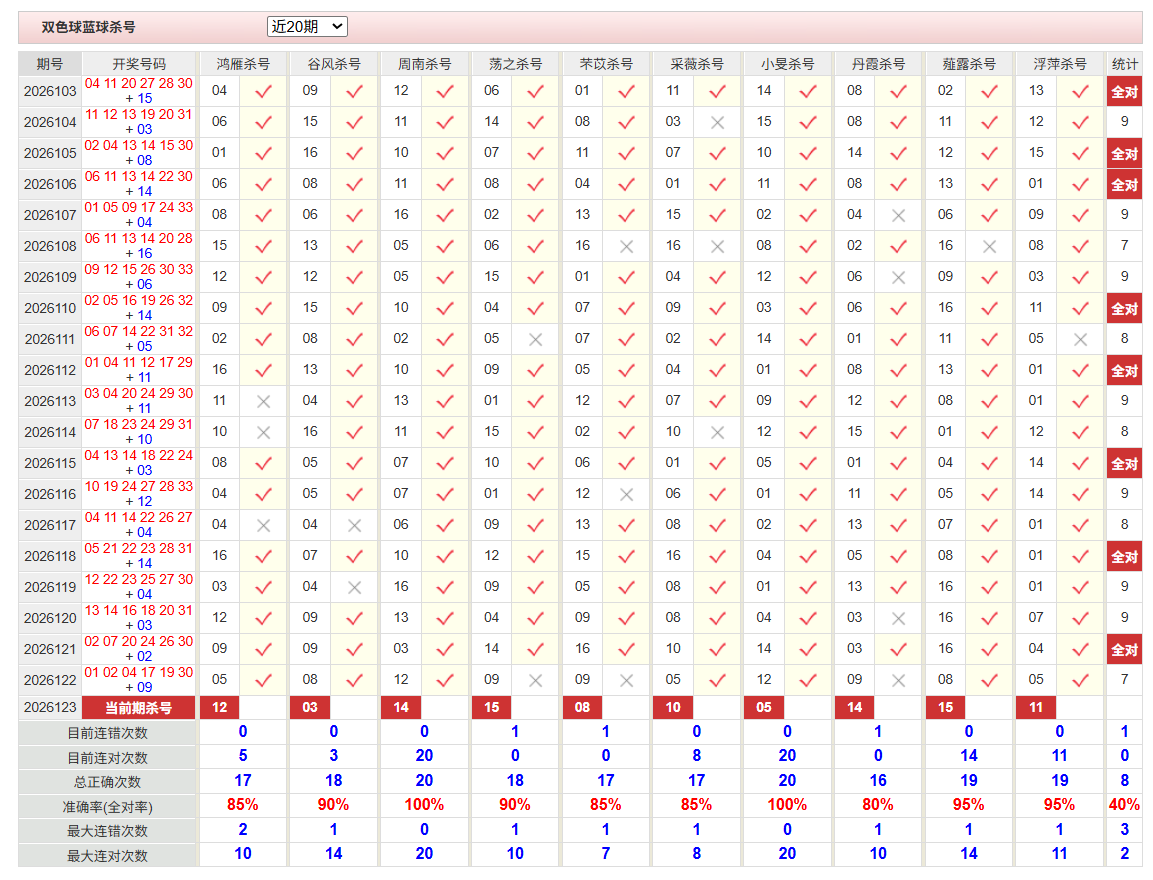Click the red 03 badge under 谷风杀号
Image resolution: width=1153 pixels, height=880 pixels.
(310, 707)
